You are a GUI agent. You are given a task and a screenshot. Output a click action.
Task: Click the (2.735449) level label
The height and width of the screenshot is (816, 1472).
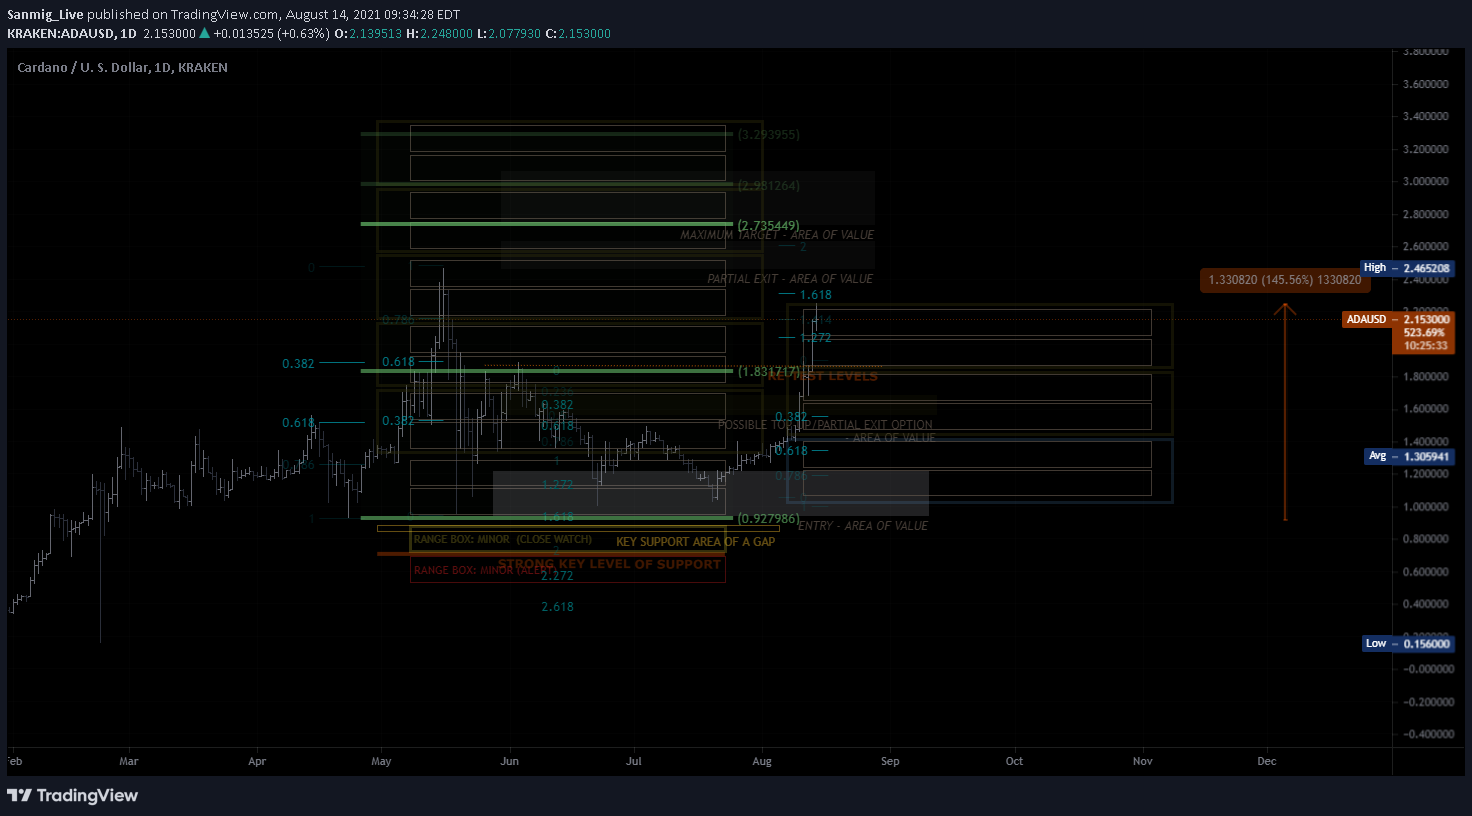point(769,225)
